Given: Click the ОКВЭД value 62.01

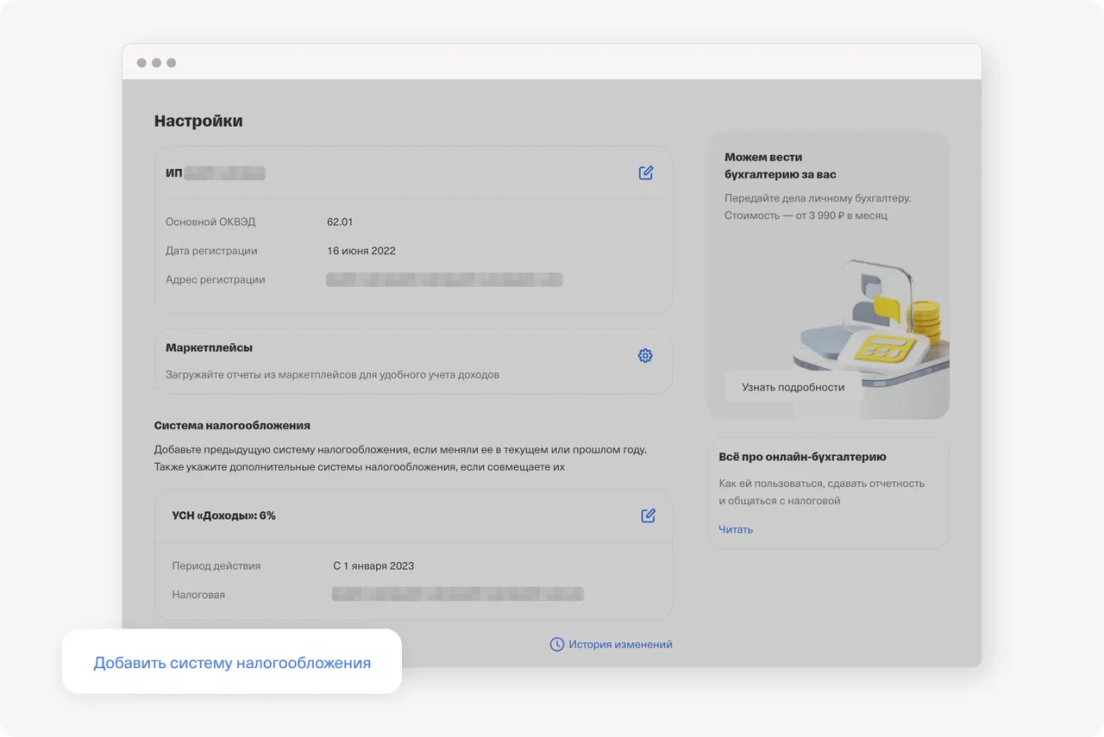Looking at the screenshot, I should pyautogui.click(x=339, y=222).
